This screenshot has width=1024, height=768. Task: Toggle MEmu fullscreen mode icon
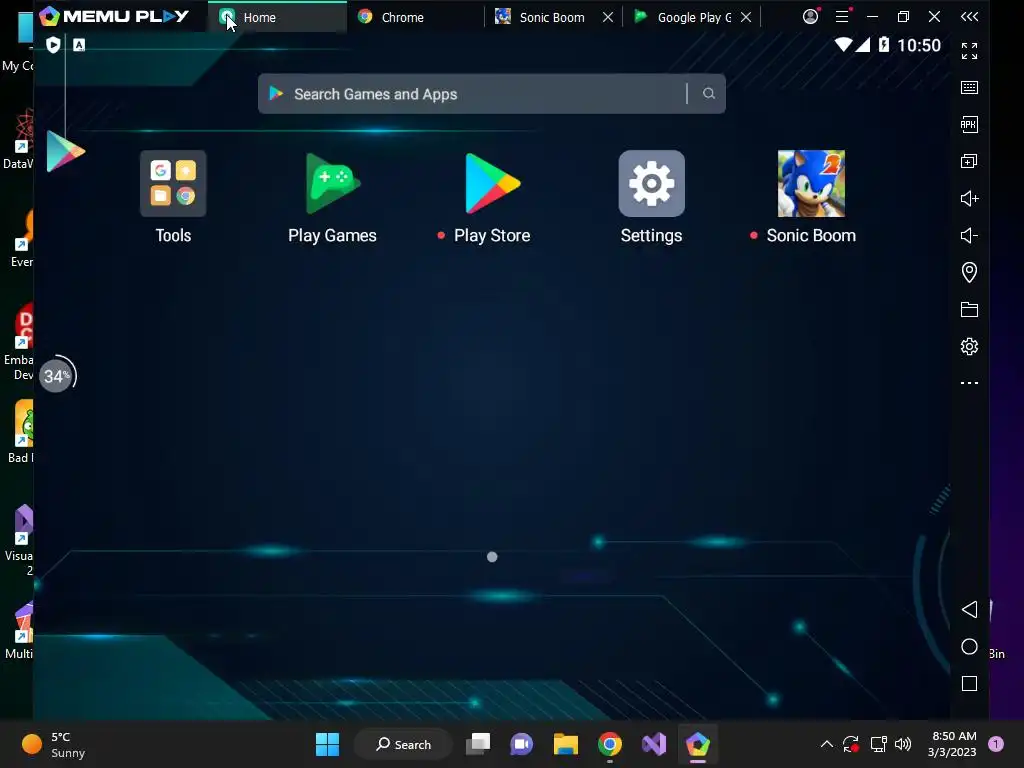pyautogui.click(x=969, y=50)
